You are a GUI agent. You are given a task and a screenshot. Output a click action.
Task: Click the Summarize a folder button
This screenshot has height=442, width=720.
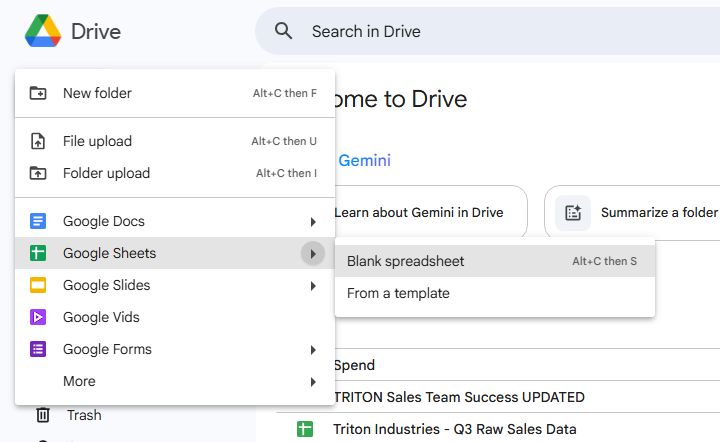[x=640, y=212]
